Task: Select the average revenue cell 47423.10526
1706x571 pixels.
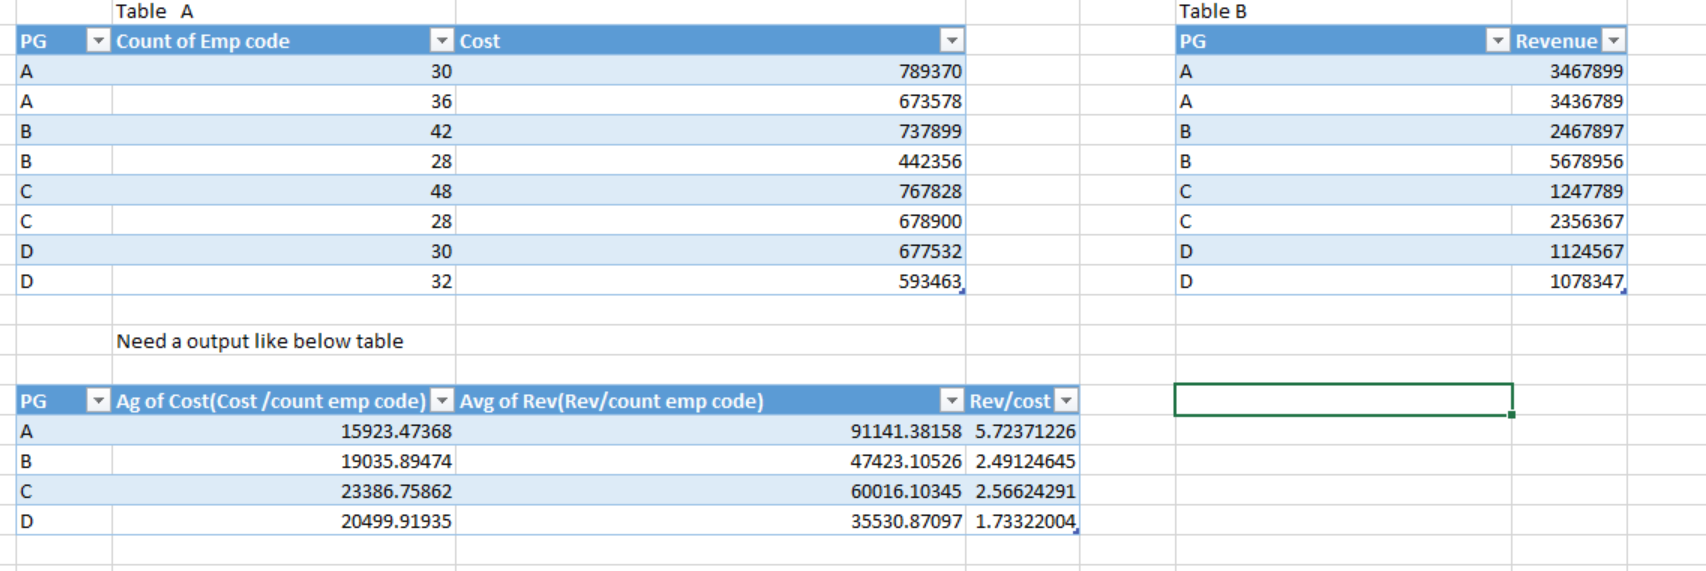Action: [x=711, y=461]
